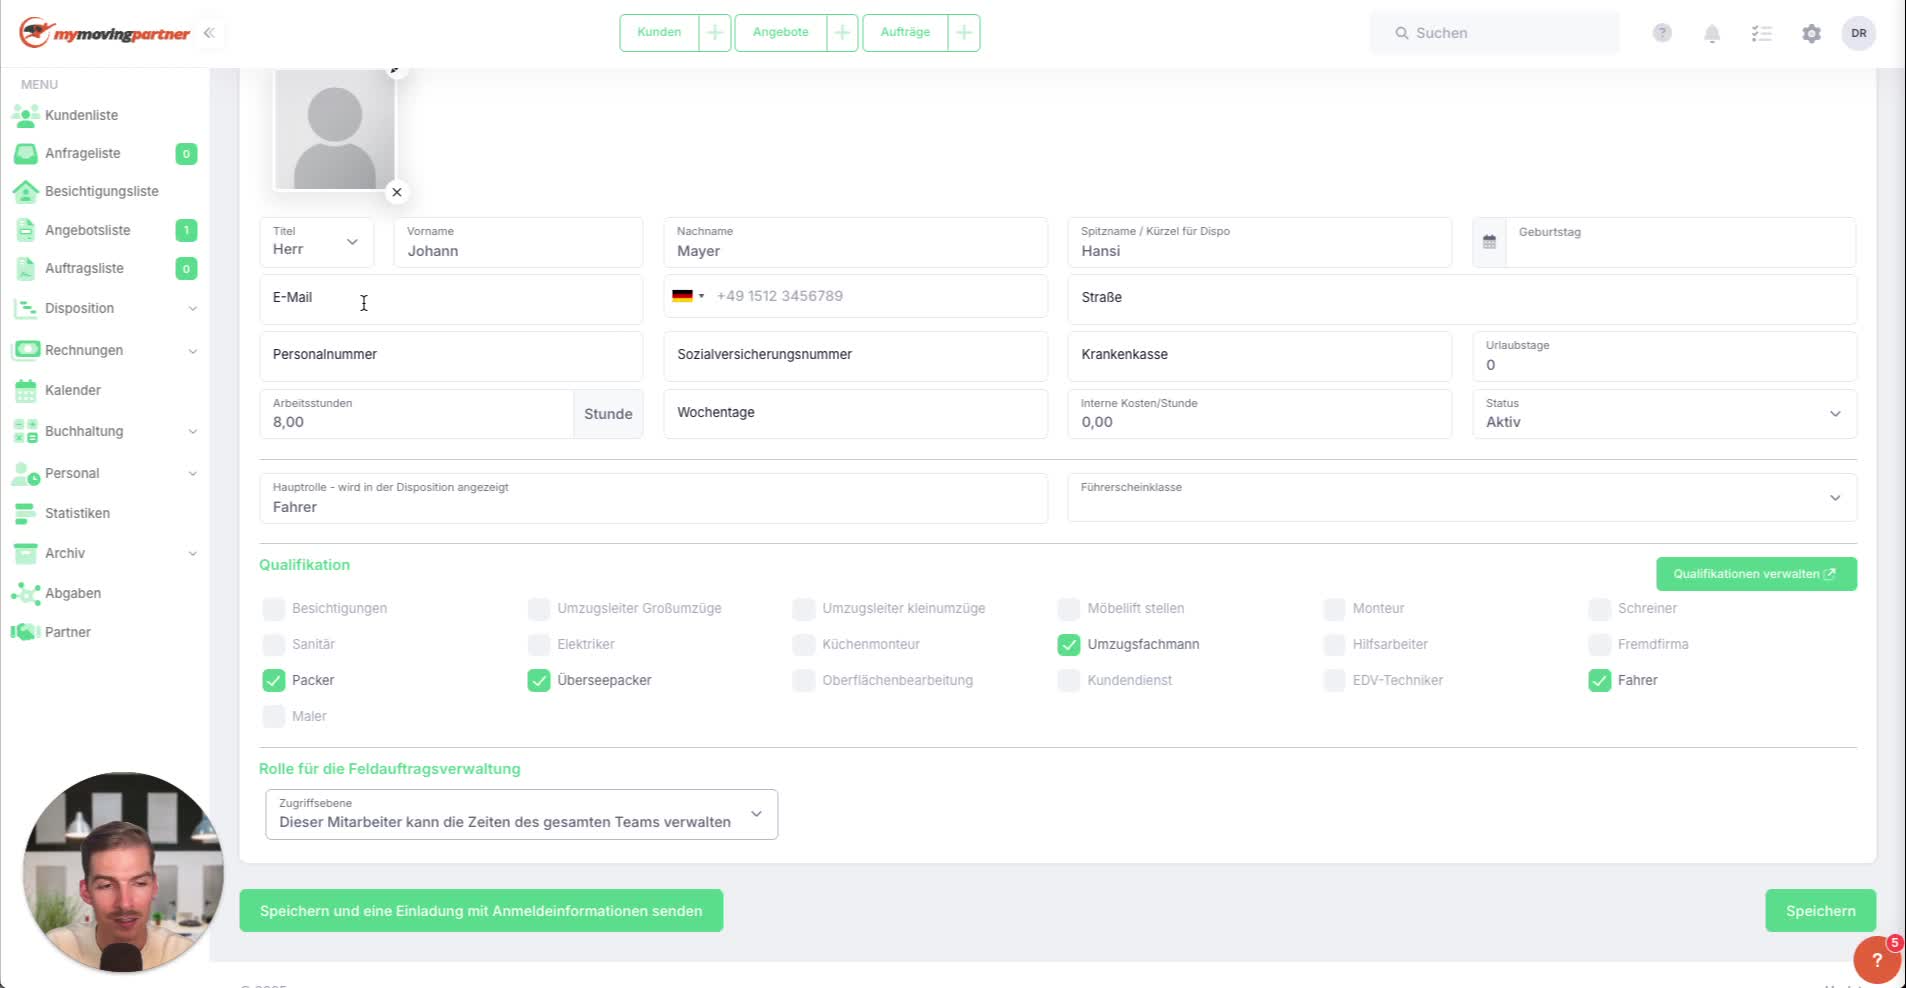The image size is (1906, 988).
Task: Click Qualifikationen verwalten button
Action: coord(1756,574)
